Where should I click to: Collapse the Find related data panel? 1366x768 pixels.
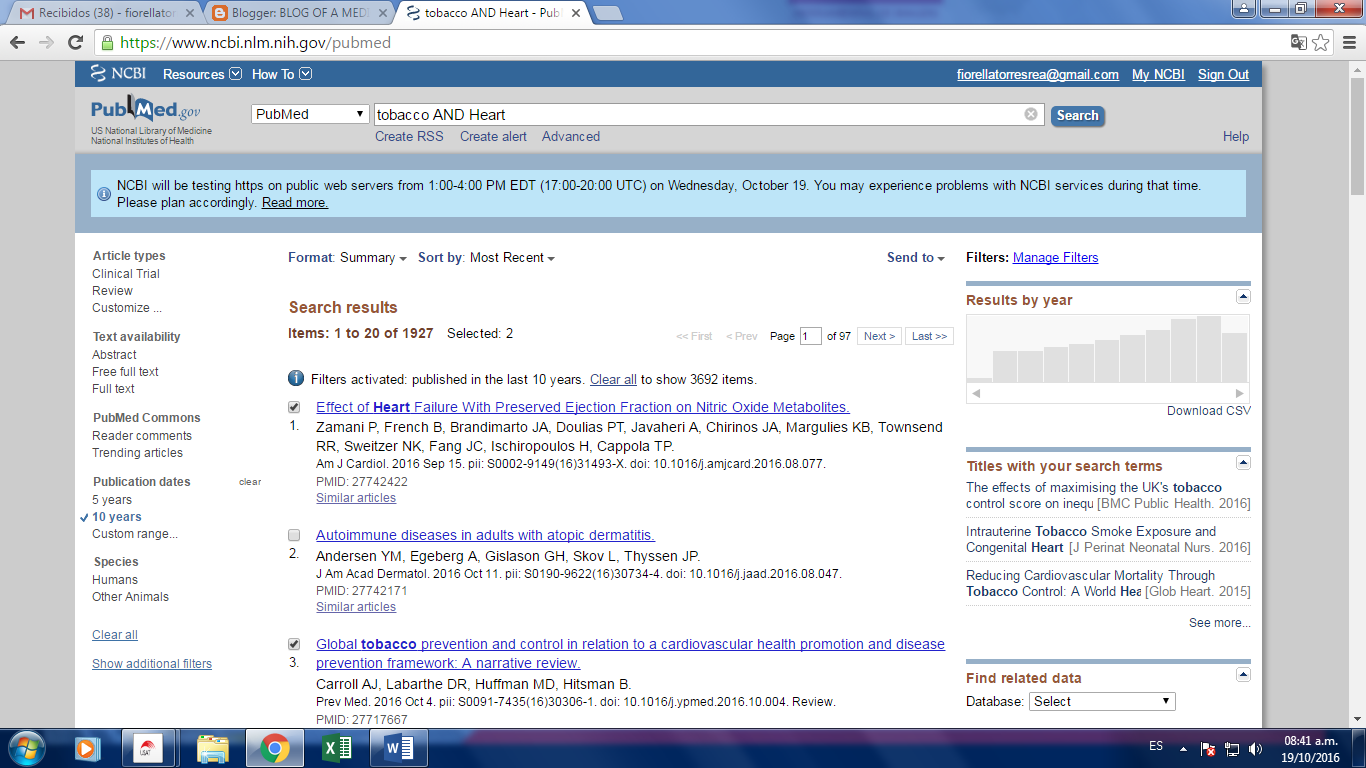tap(1243, 674)
